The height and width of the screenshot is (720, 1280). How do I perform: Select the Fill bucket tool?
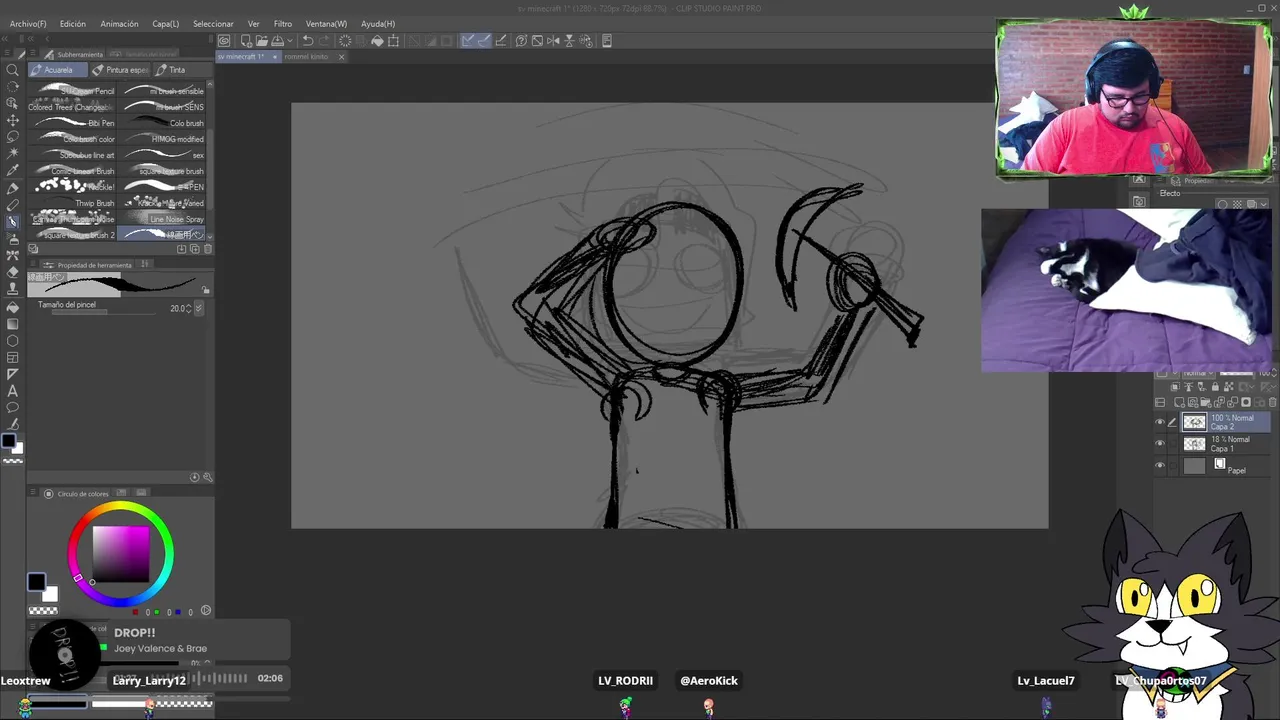point(13,307)
